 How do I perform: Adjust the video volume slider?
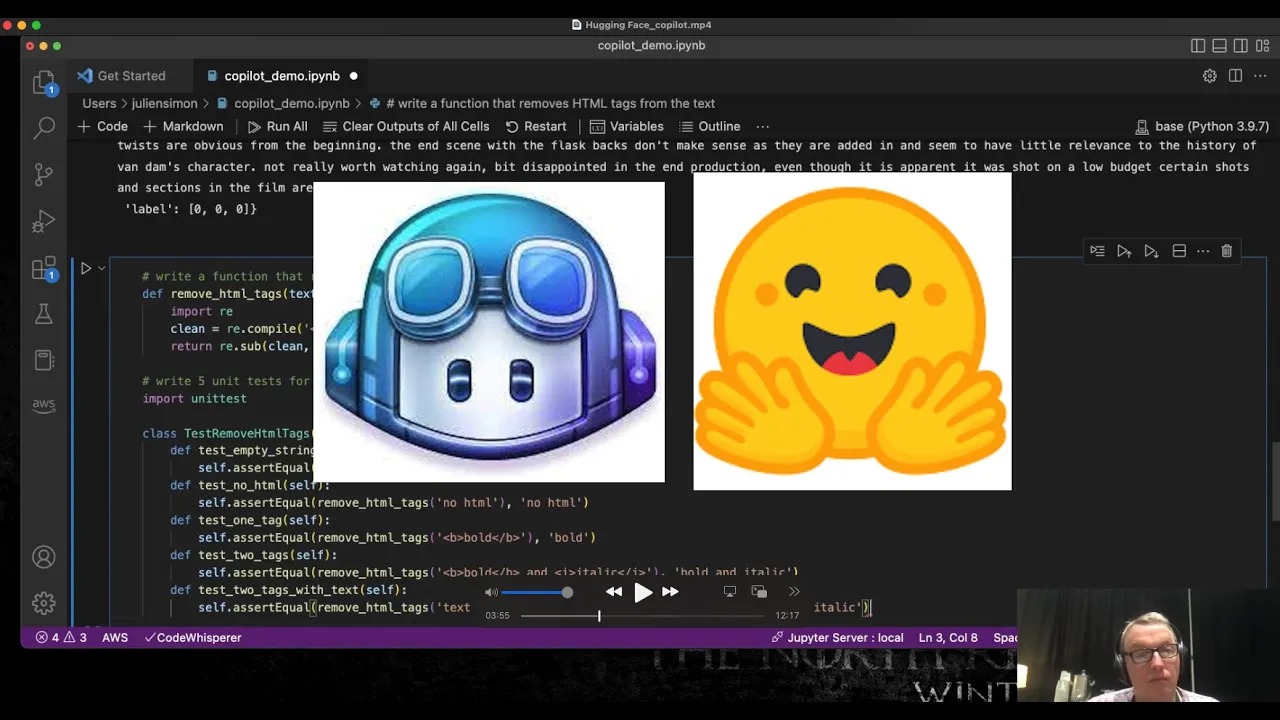(535, 592)
